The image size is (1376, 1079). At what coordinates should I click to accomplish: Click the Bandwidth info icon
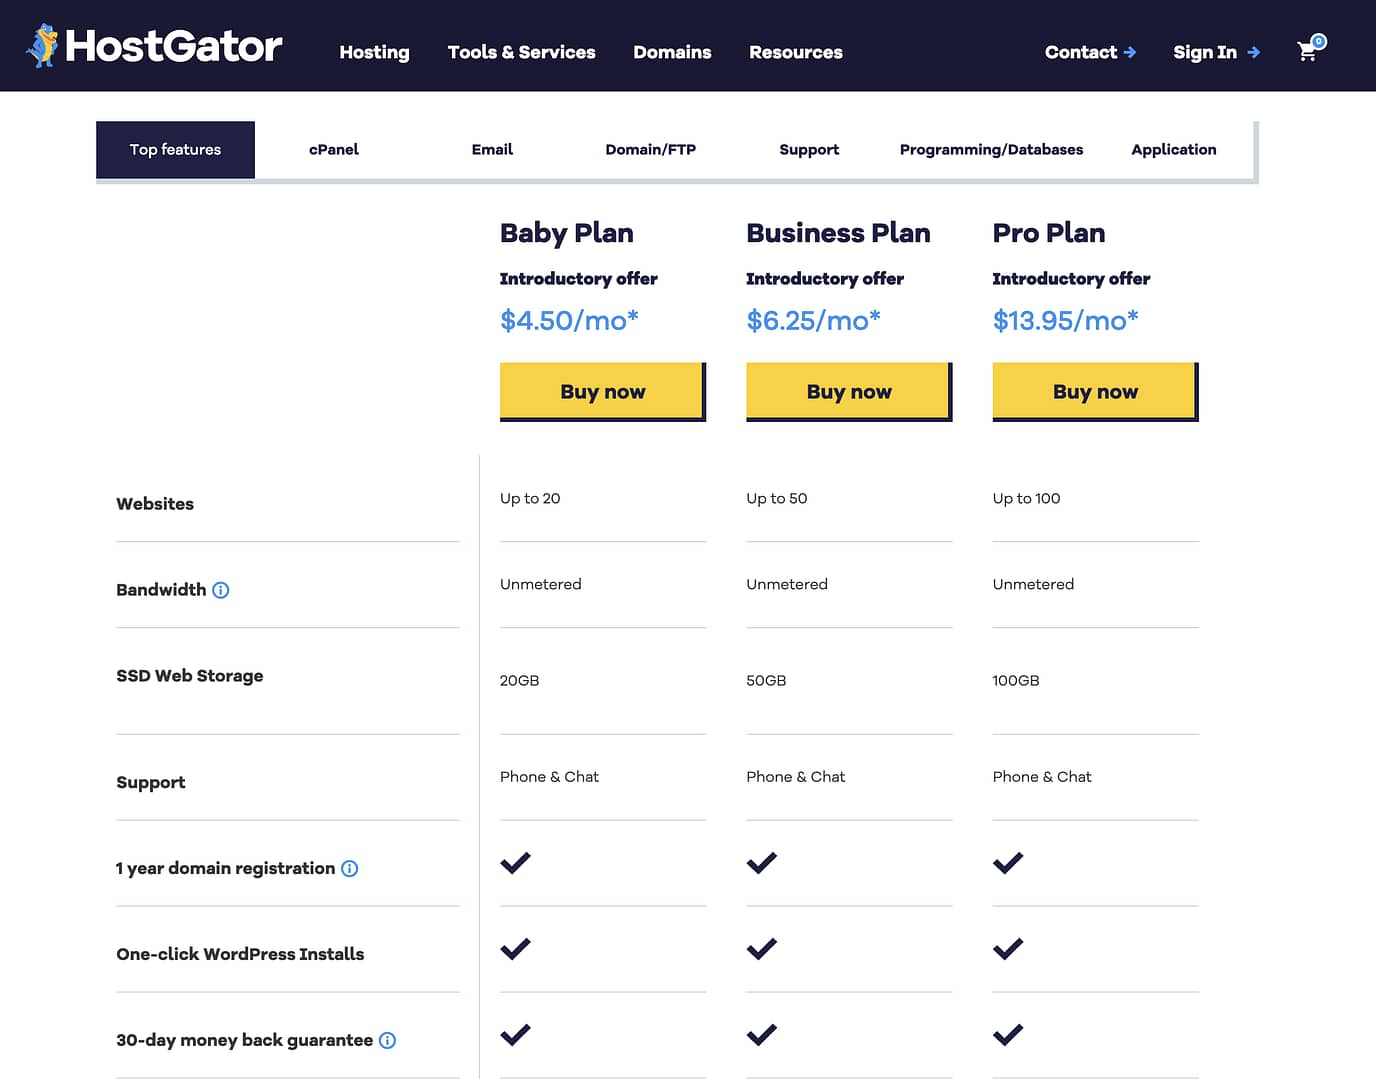pyautogui.click(x=221, y=590)
